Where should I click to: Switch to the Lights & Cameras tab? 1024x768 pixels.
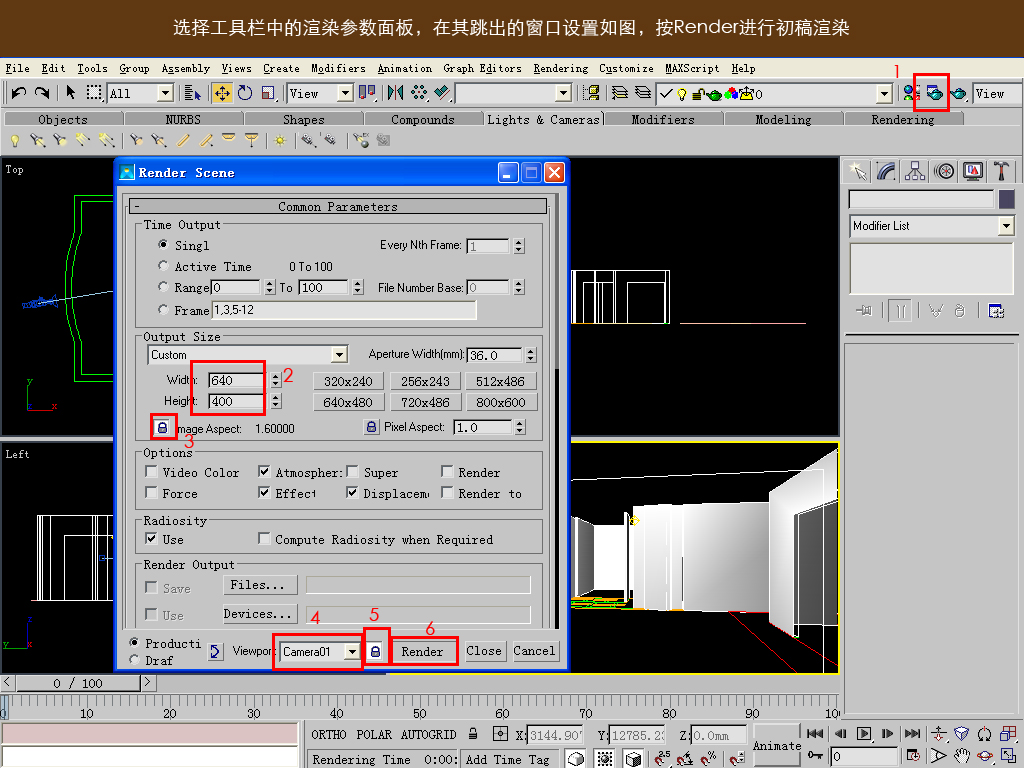(x=543, y=120)
